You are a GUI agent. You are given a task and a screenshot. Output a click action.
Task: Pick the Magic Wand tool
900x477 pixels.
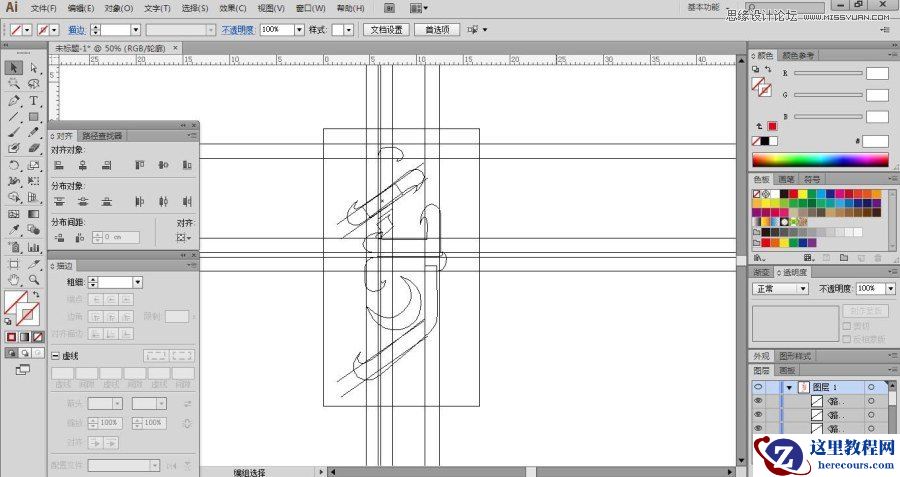tap(14, 84)
